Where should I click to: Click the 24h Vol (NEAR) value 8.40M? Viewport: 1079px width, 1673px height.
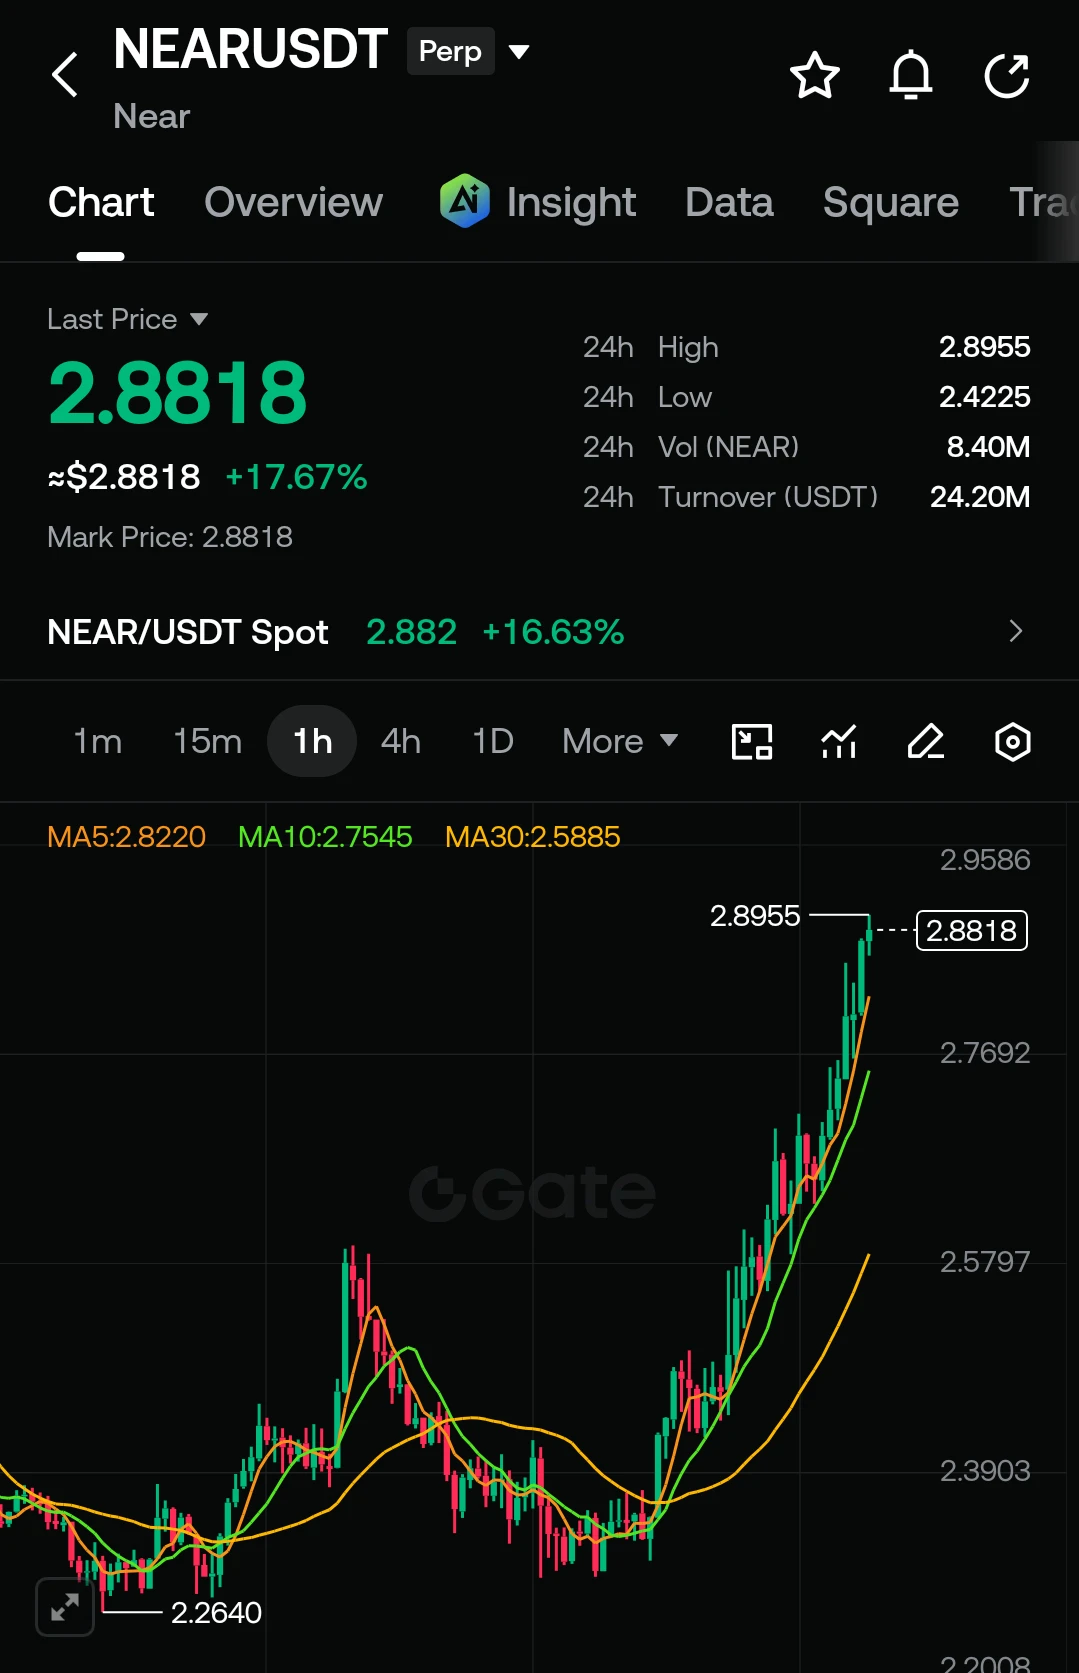(988, 447)
